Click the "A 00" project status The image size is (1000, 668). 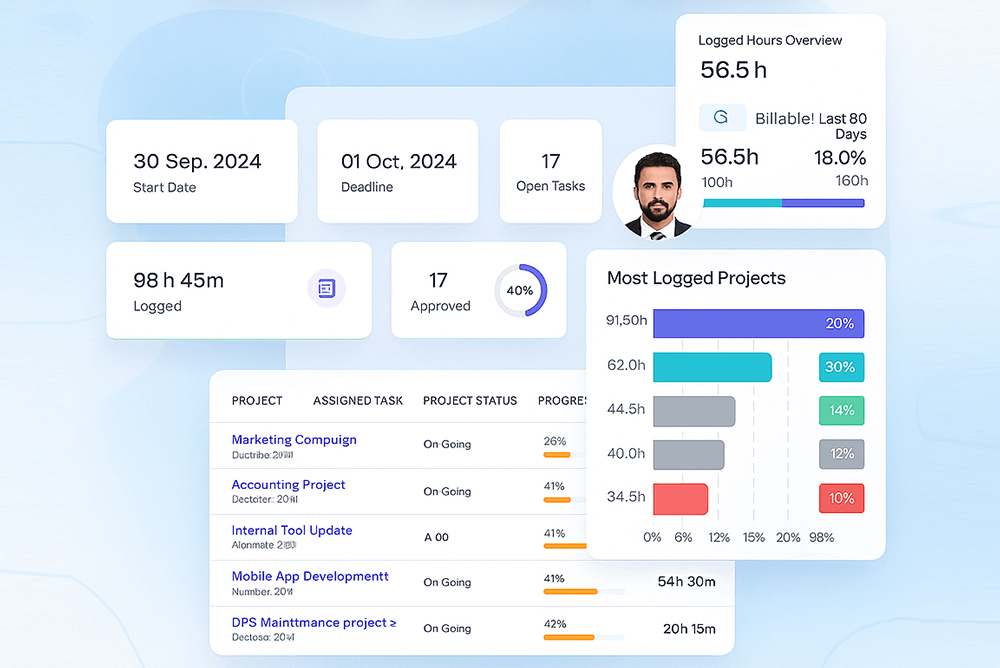[x=436, y=537]
